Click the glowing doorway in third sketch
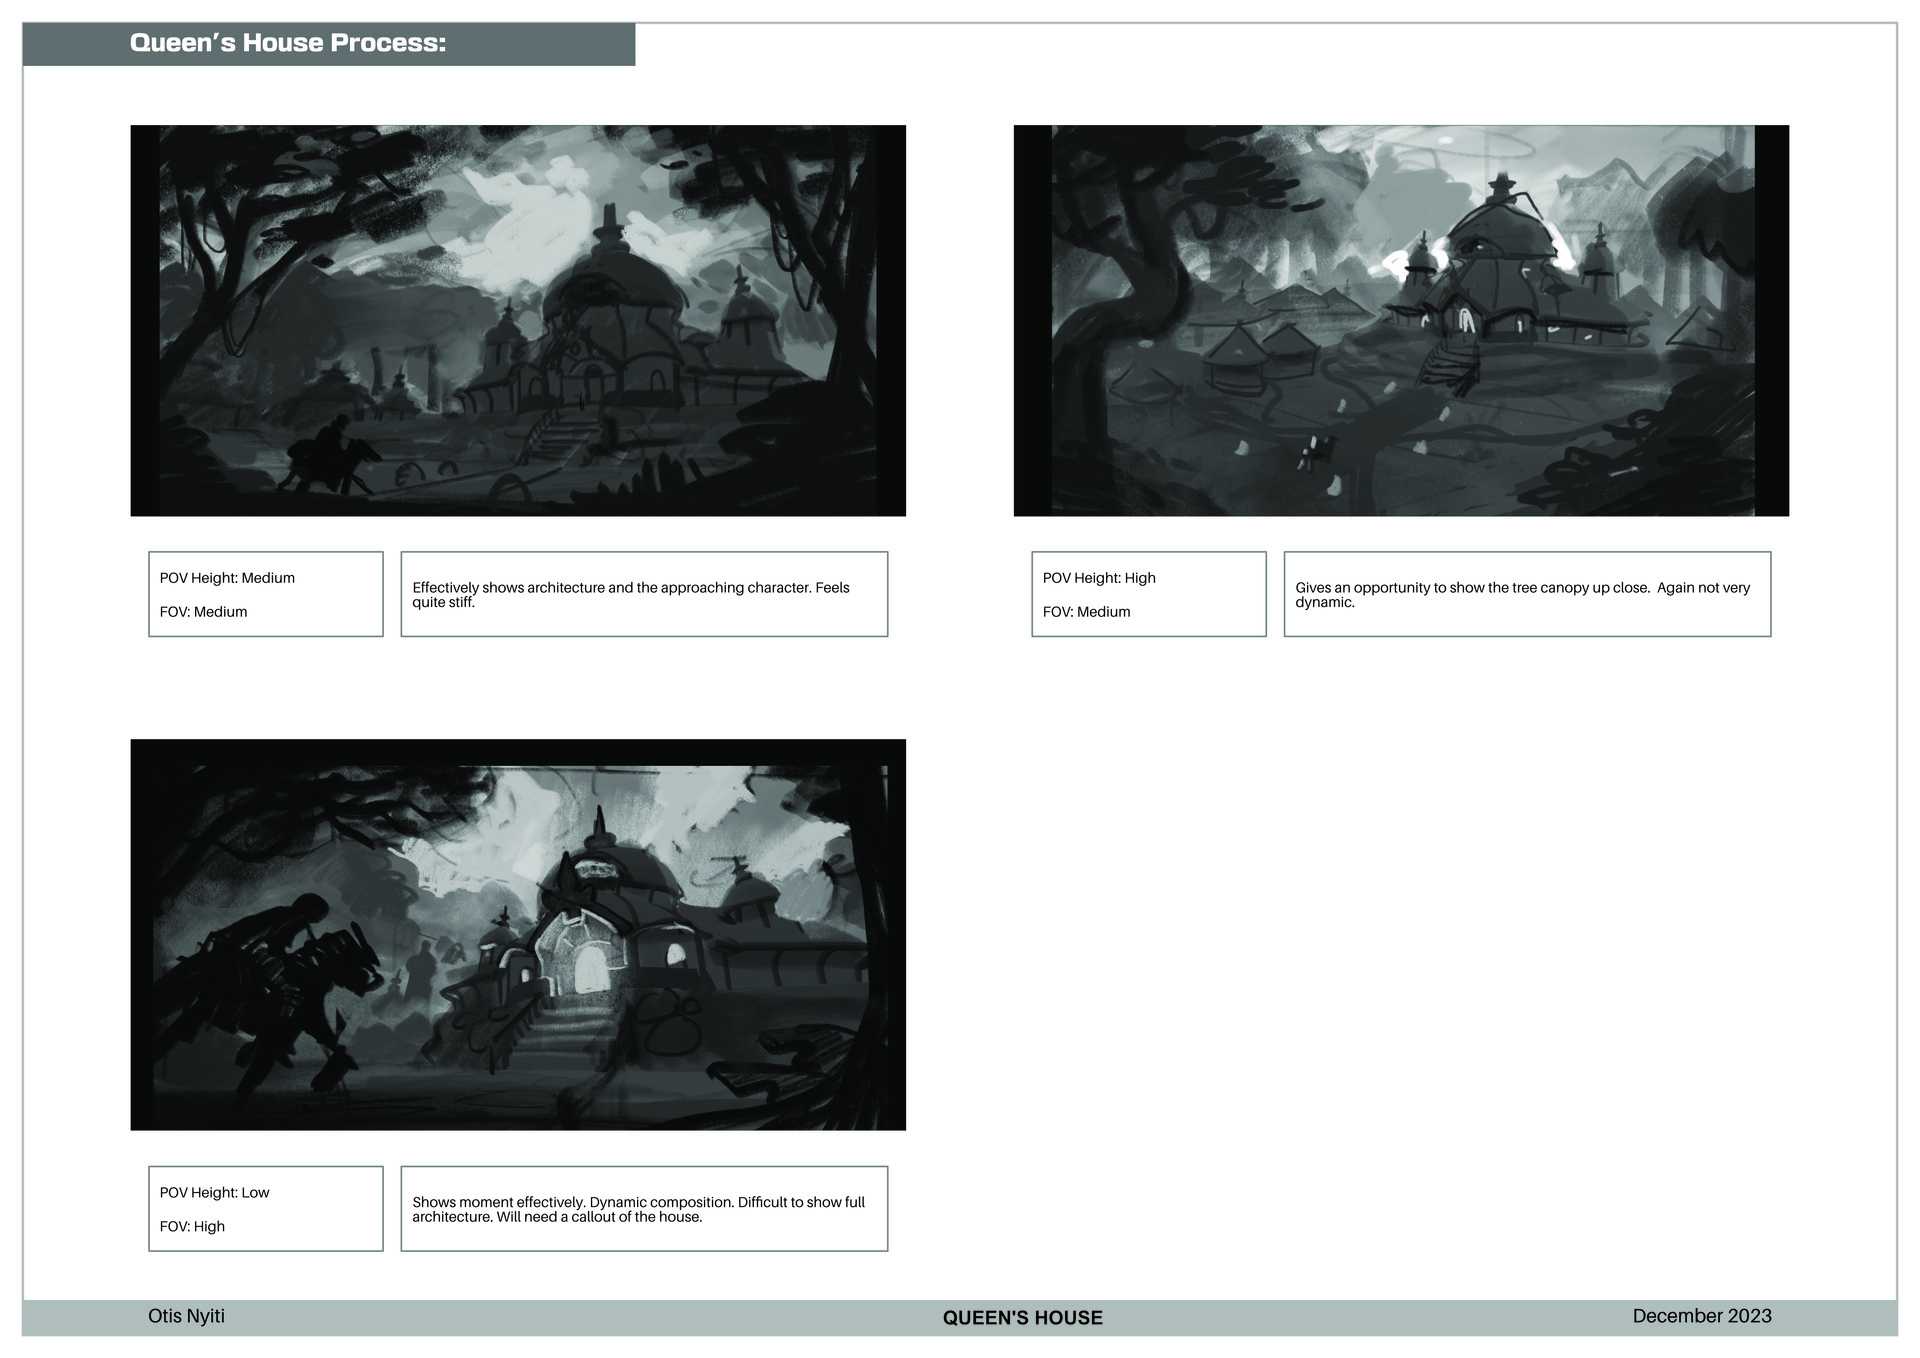Image resolution: width=1920 pixels, height=1358 pixels. point(590,970)
